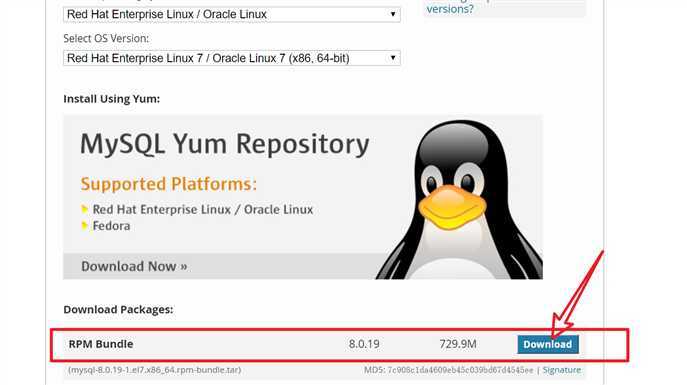The height and width of the screenshot is (385, 687).
Task: Click the file size 729.9M
Action: click(458, 344)
